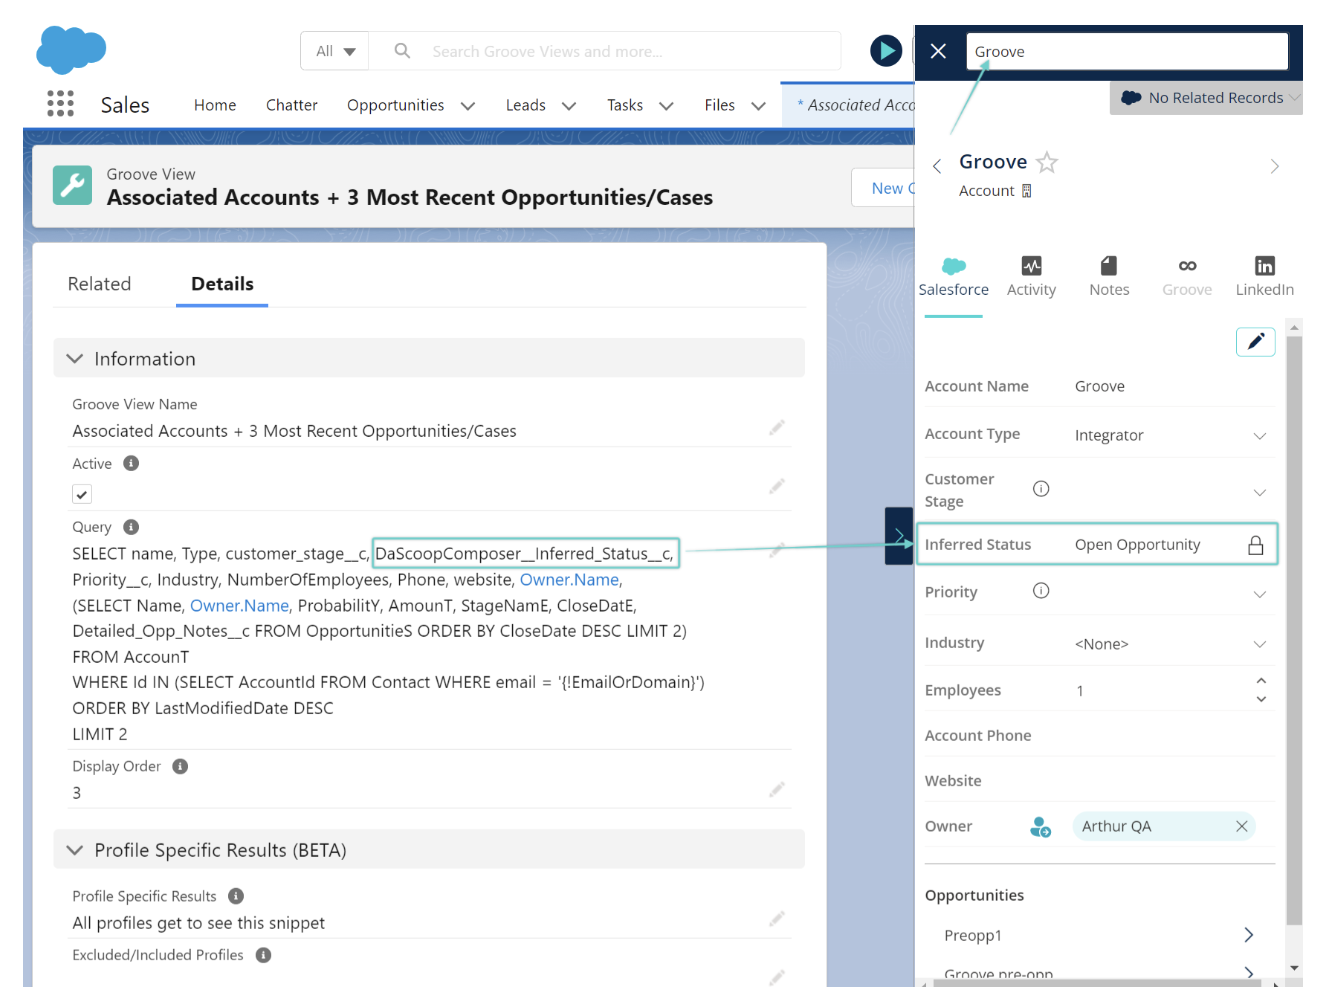Open the Files nav dropdown chevron
Screen dimensions: 1320x1002
[x=759, y=106]
